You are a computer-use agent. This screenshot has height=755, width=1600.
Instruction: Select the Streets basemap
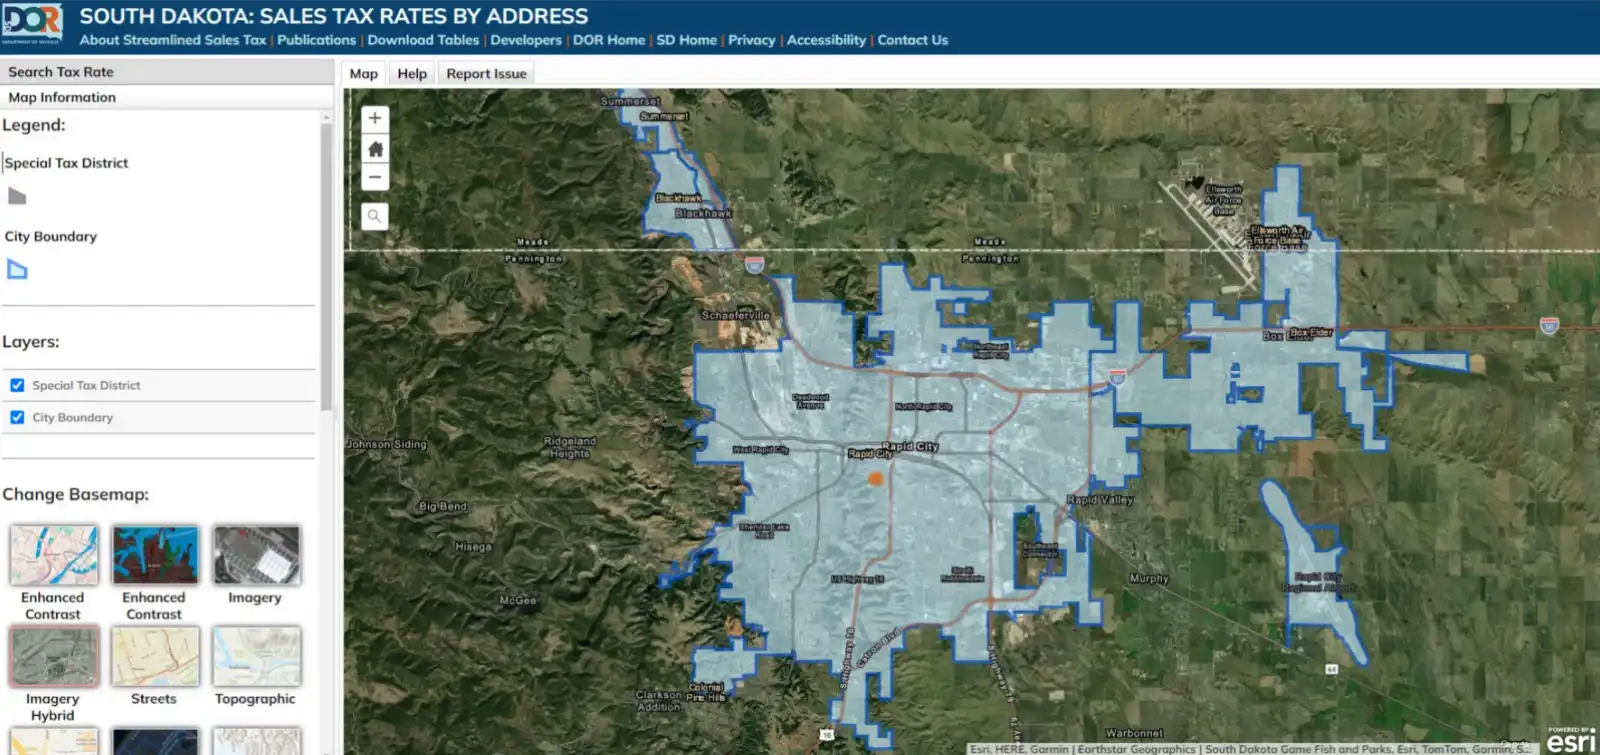click(x=155, y=656)
